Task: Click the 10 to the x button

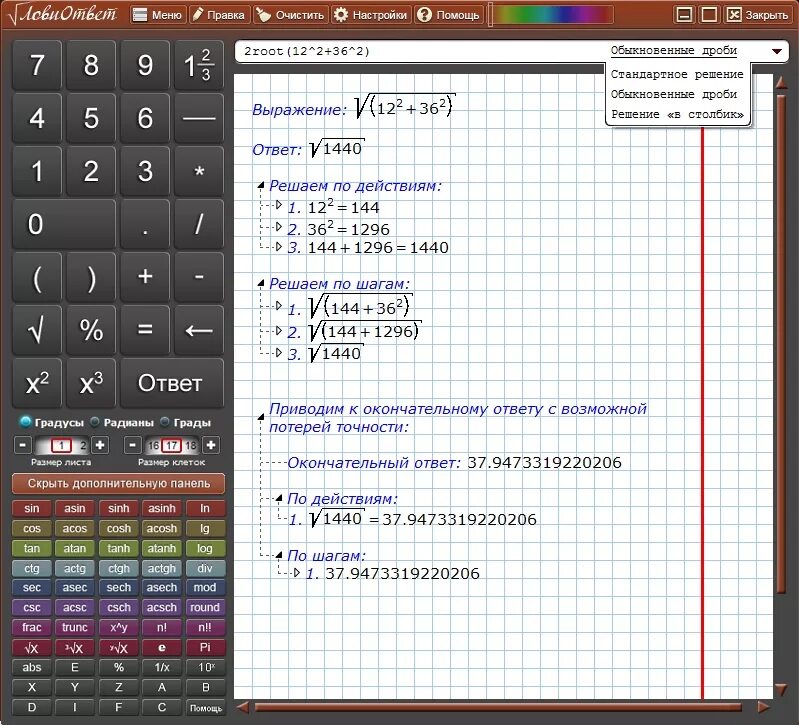Action: click(205, 667)
